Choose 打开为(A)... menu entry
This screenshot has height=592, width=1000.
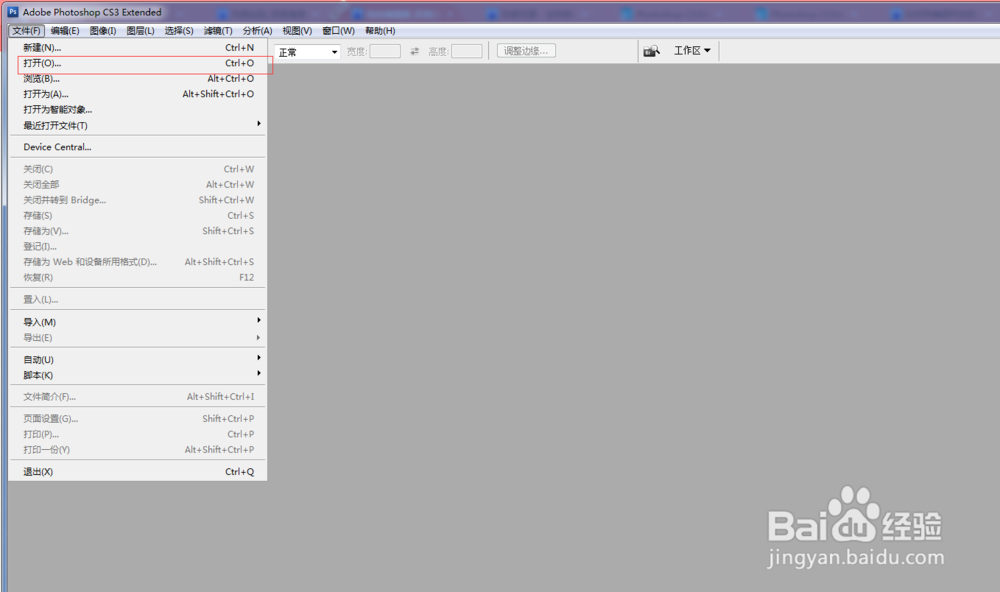(x=138, y=94)
